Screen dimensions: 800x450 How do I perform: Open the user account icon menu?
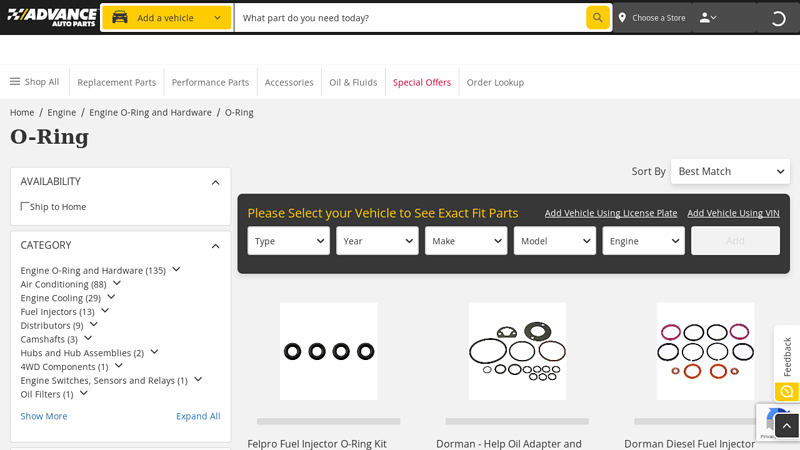(707, 17)
